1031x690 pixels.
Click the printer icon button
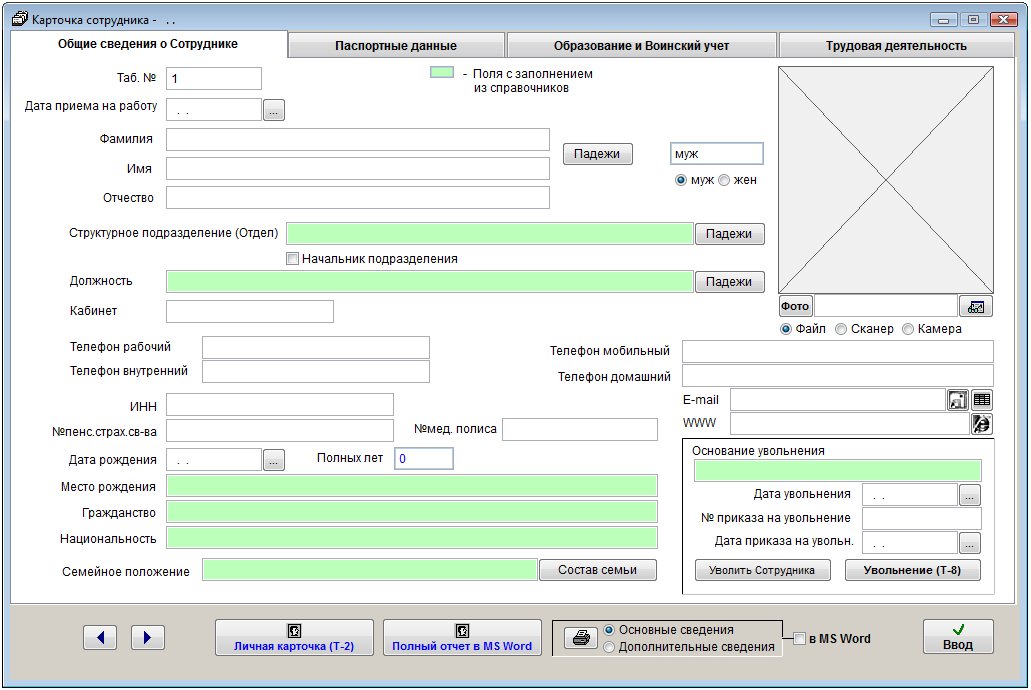[581, 638]
